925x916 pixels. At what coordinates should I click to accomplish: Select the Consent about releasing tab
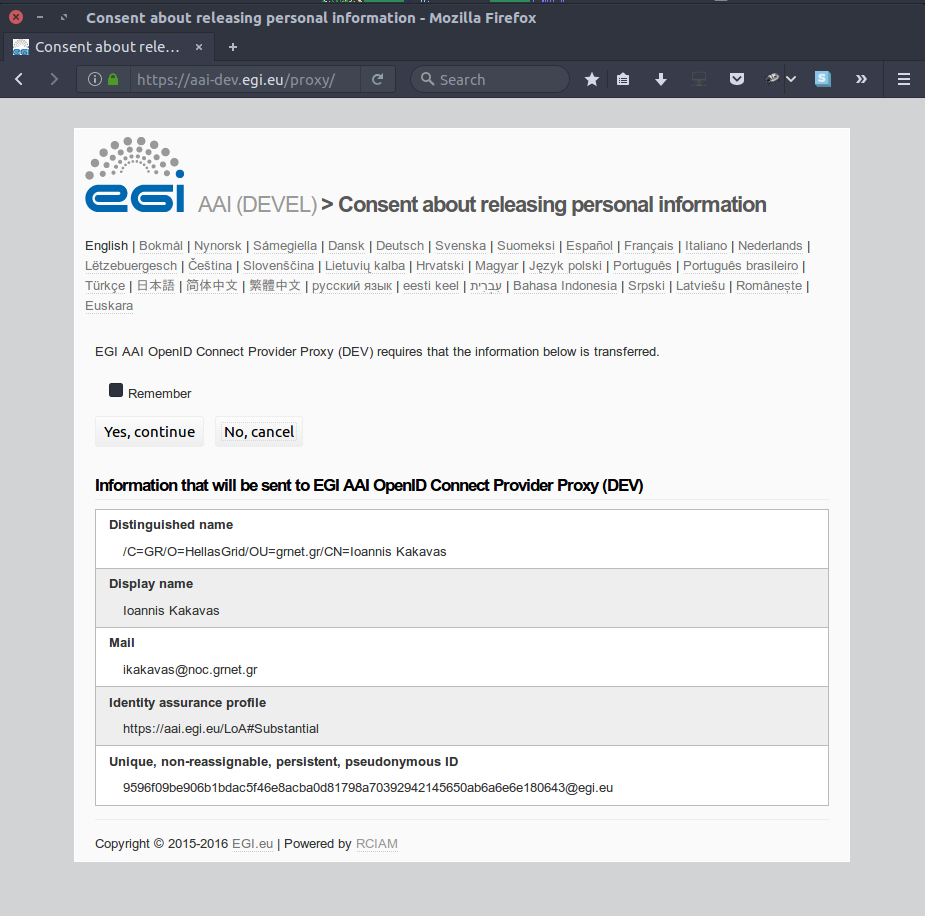pos(106,47)
